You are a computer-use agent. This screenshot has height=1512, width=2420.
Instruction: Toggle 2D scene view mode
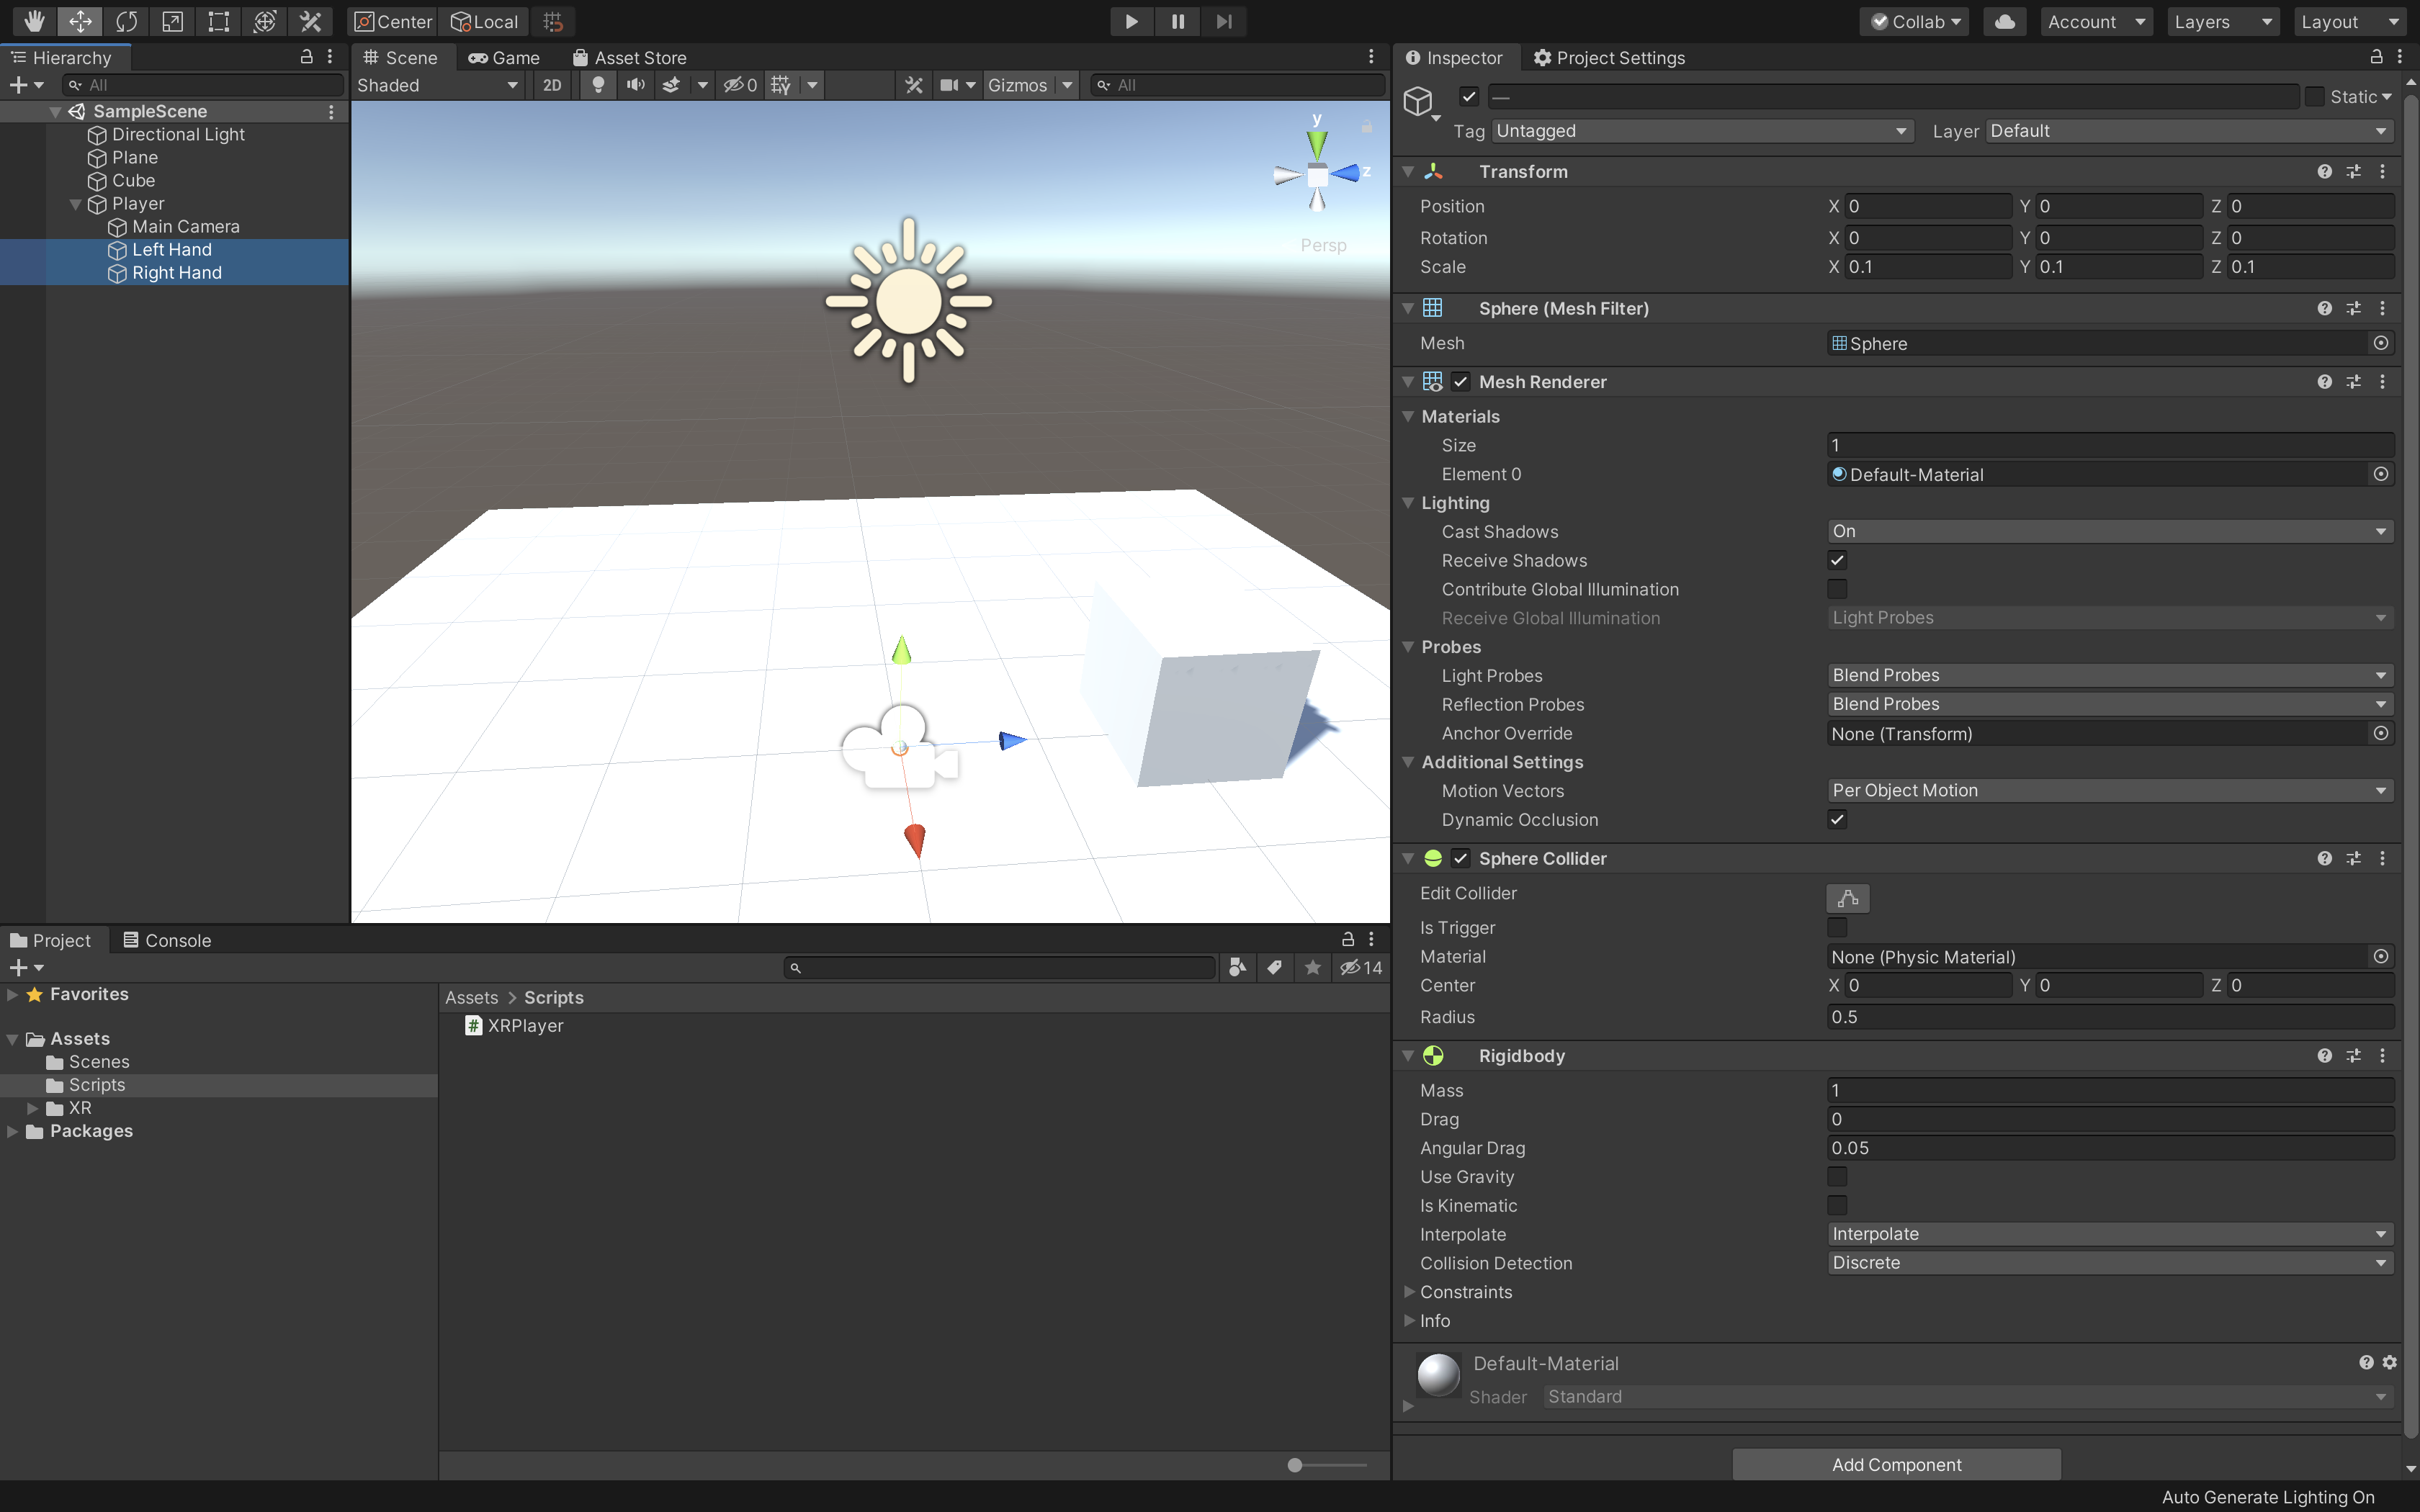[552, 85]
